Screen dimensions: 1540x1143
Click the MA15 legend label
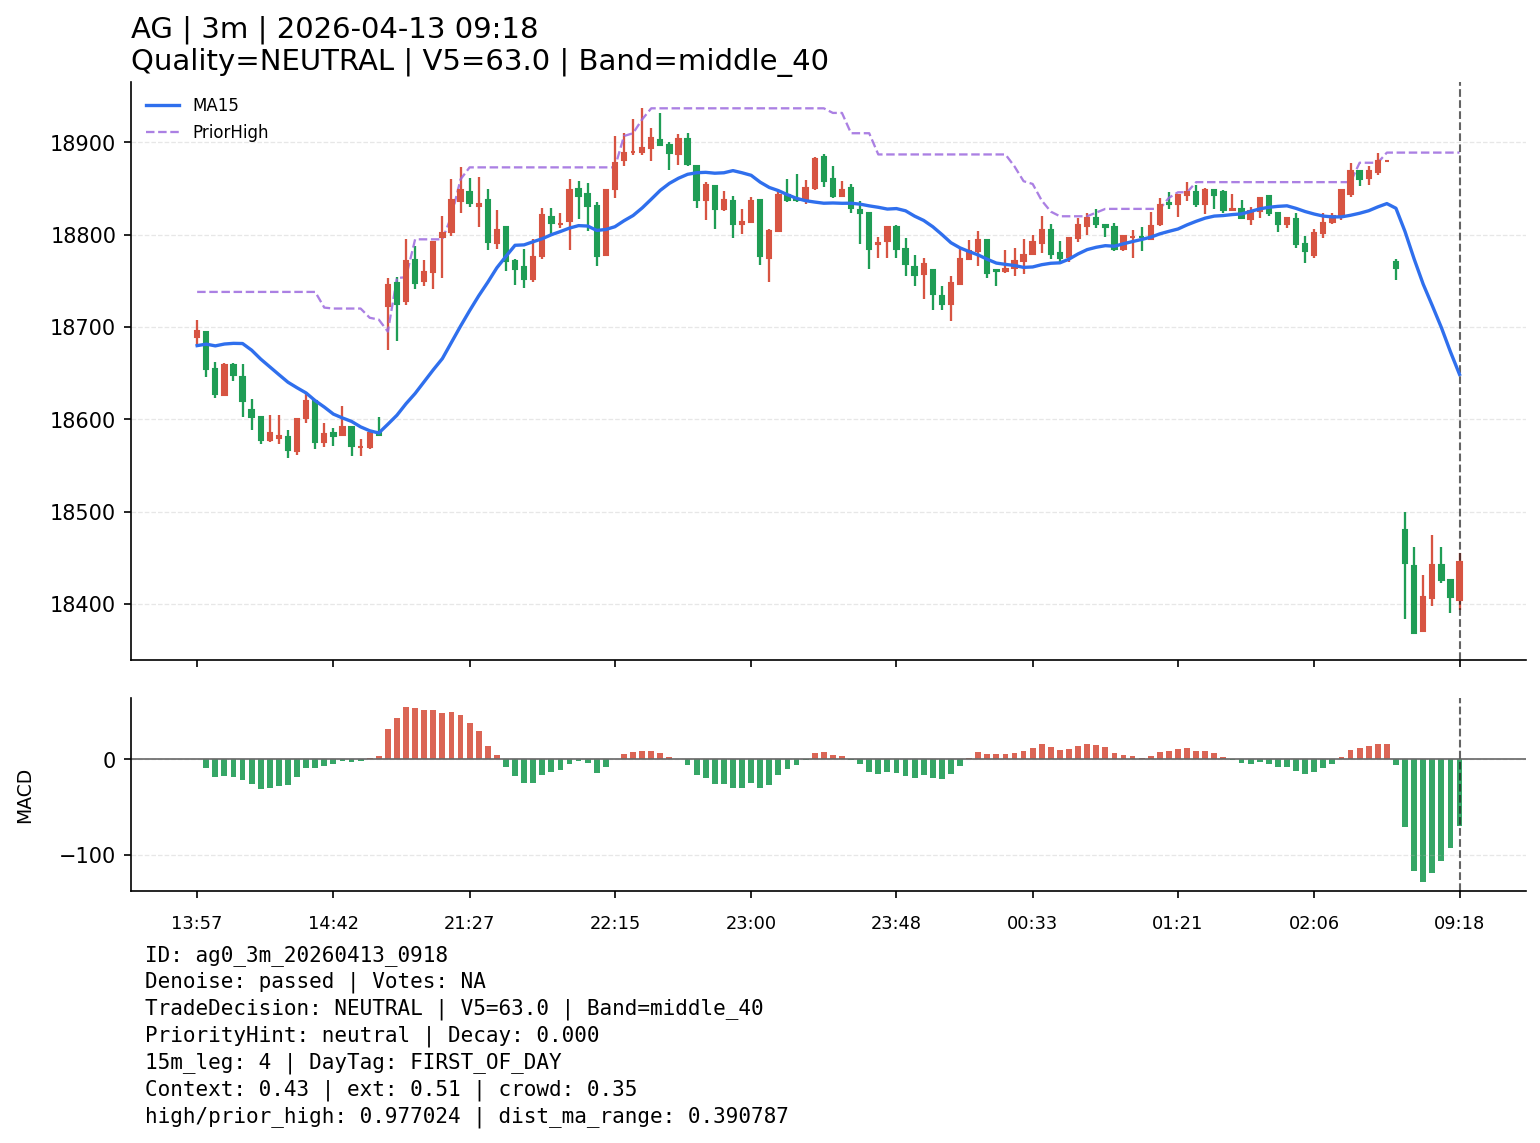click(215, 105)
